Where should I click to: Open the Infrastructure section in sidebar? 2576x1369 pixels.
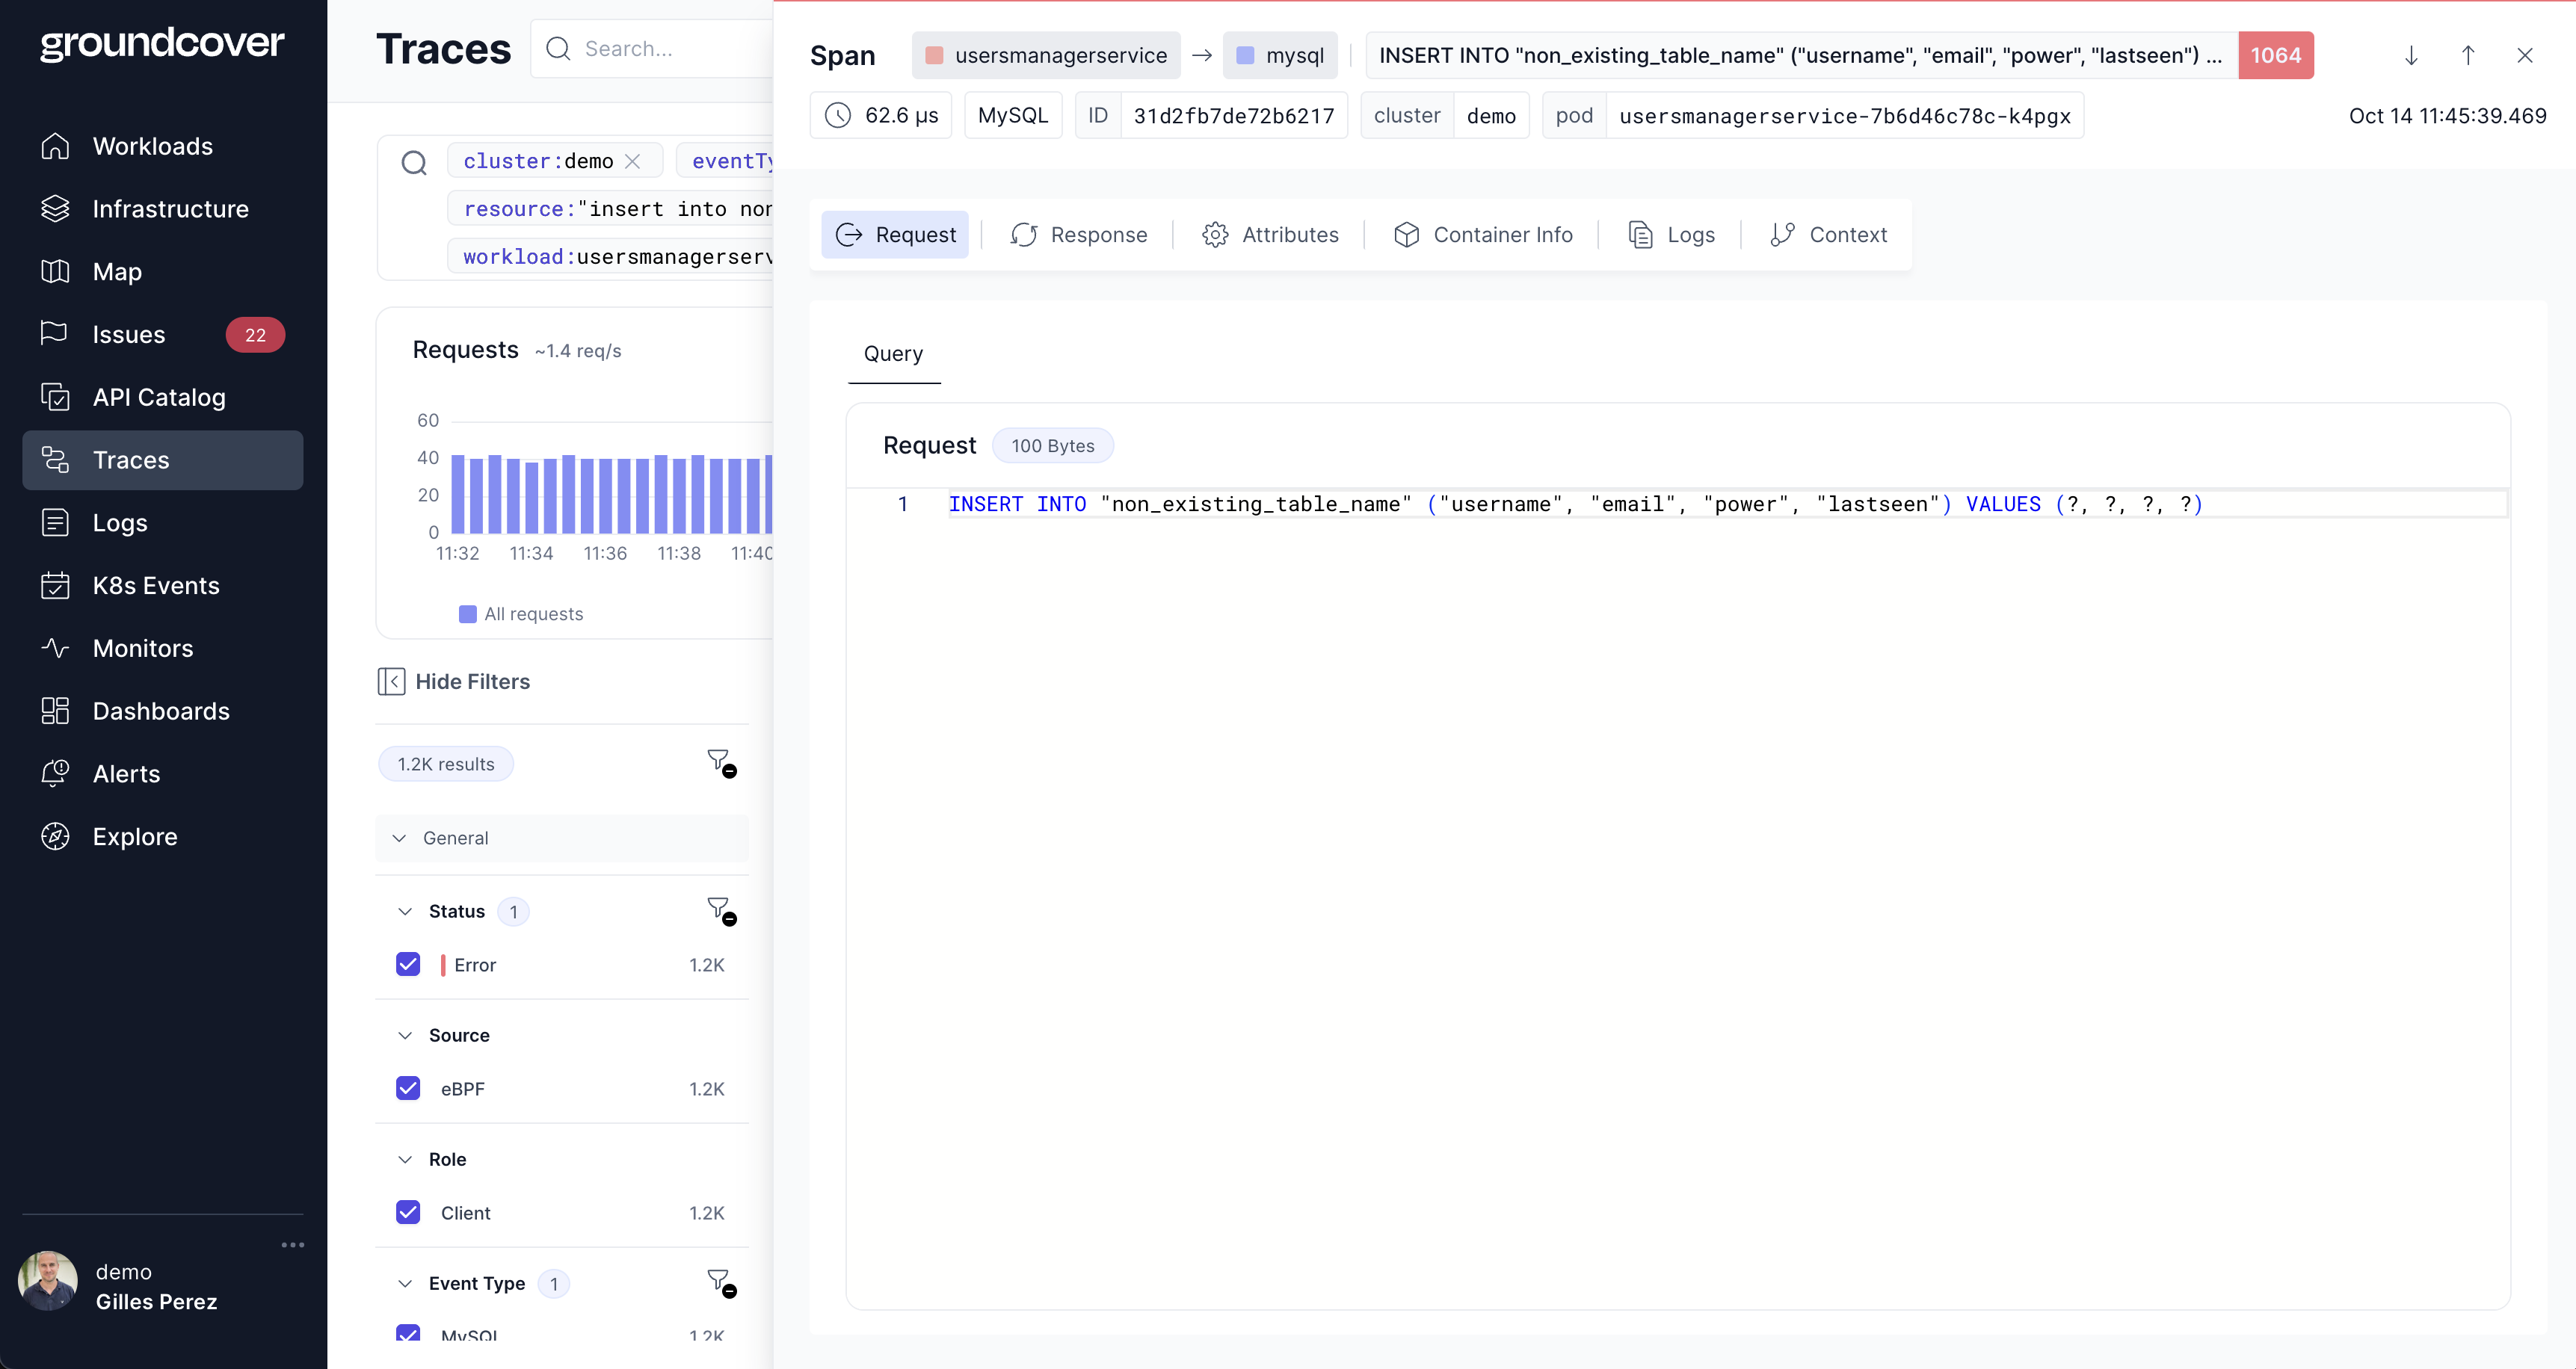(169, 209)
